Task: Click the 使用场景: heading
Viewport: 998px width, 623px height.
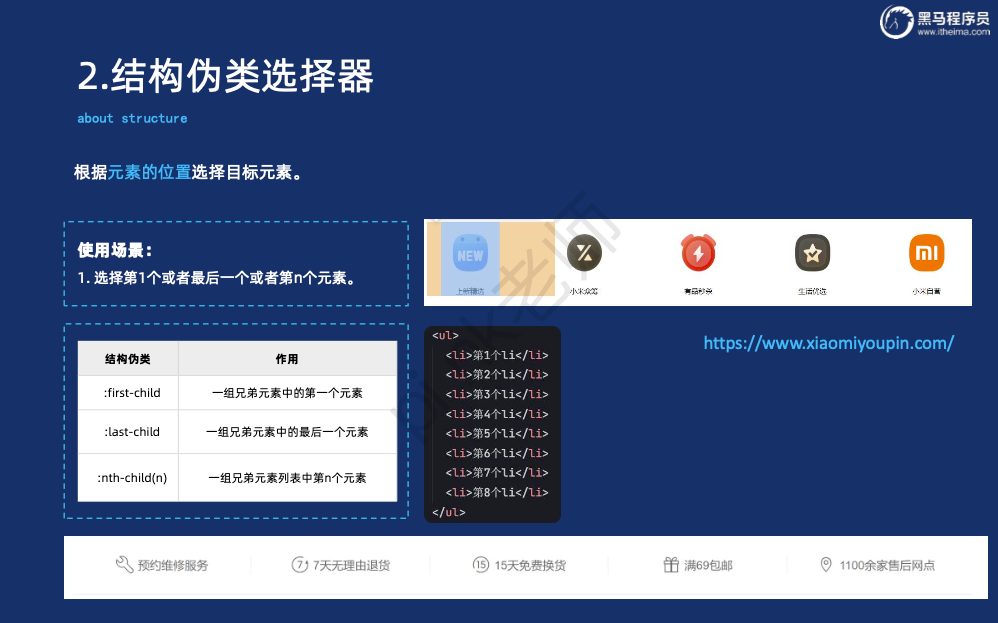Action: 115,250
